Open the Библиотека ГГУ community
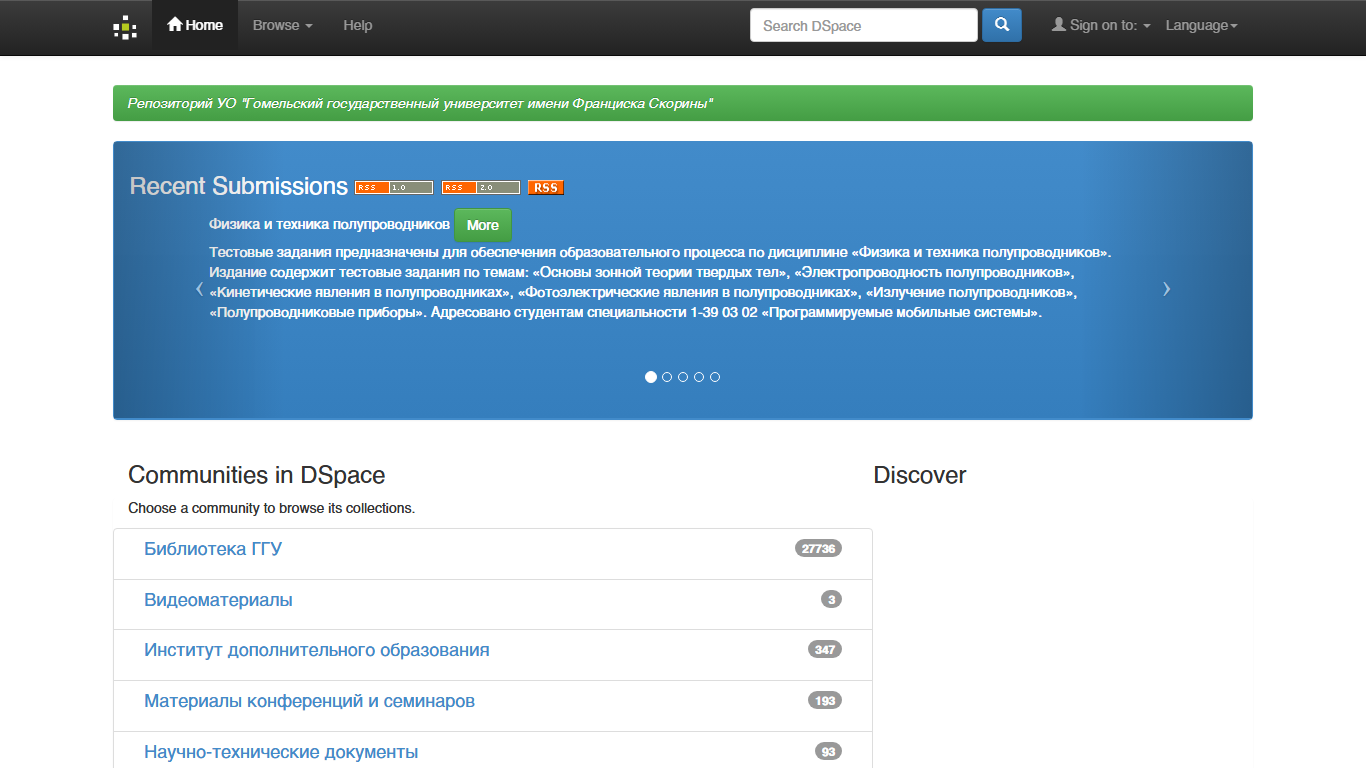The height and width of the screenshot is (768, 1366). pyautogui.click(x=213, y=549)
